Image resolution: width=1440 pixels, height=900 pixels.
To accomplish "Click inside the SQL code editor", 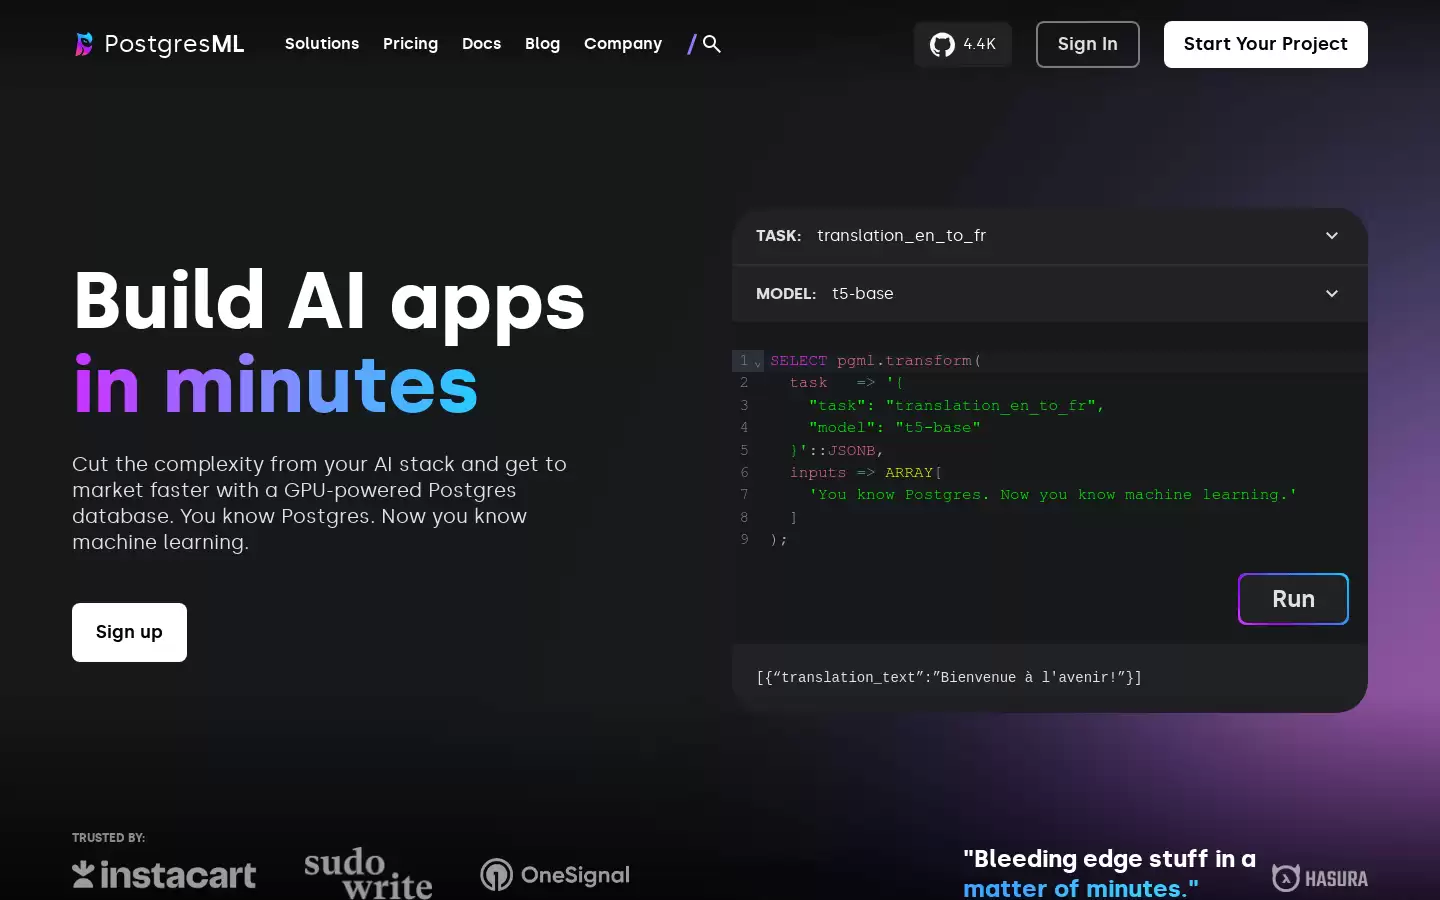I will [1050, 450].
